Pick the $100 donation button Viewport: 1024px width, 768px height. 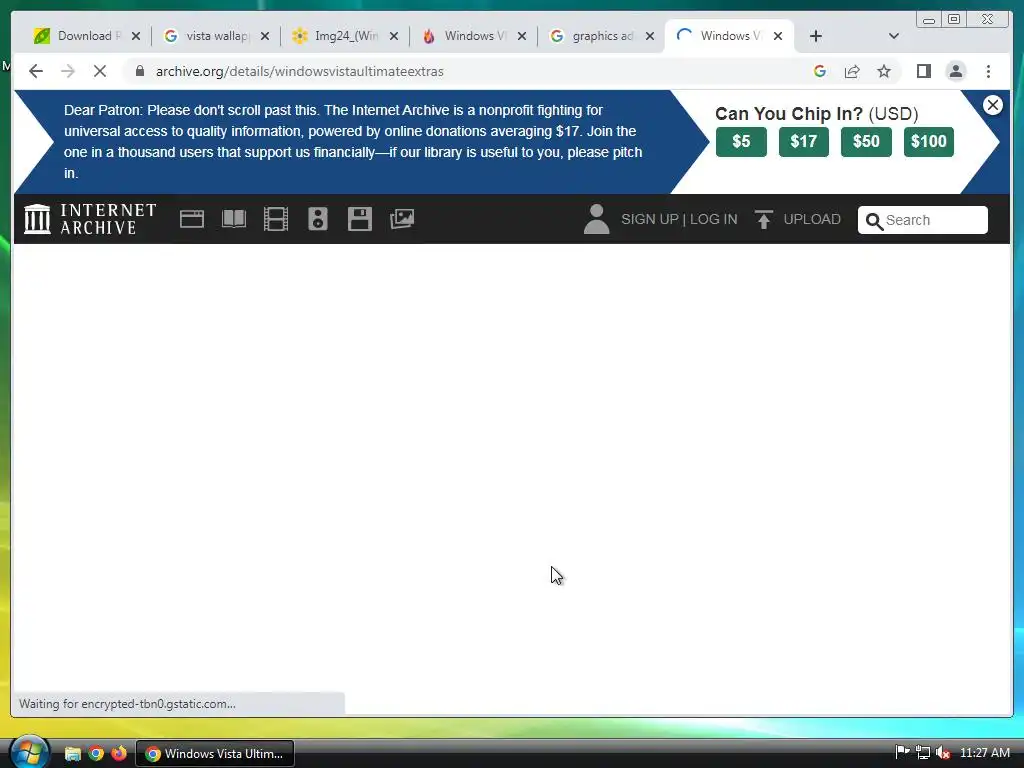[x=929, y=142]
